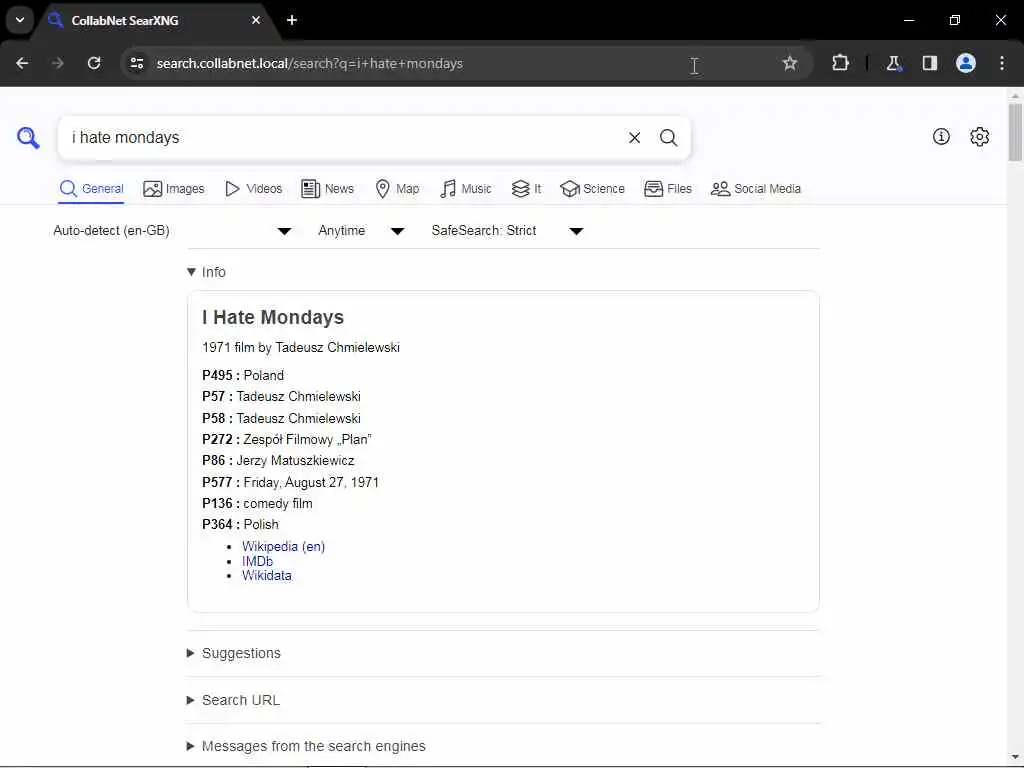Open site information icon in address bar
This screenshot has height=768, width=1024.
136,63
